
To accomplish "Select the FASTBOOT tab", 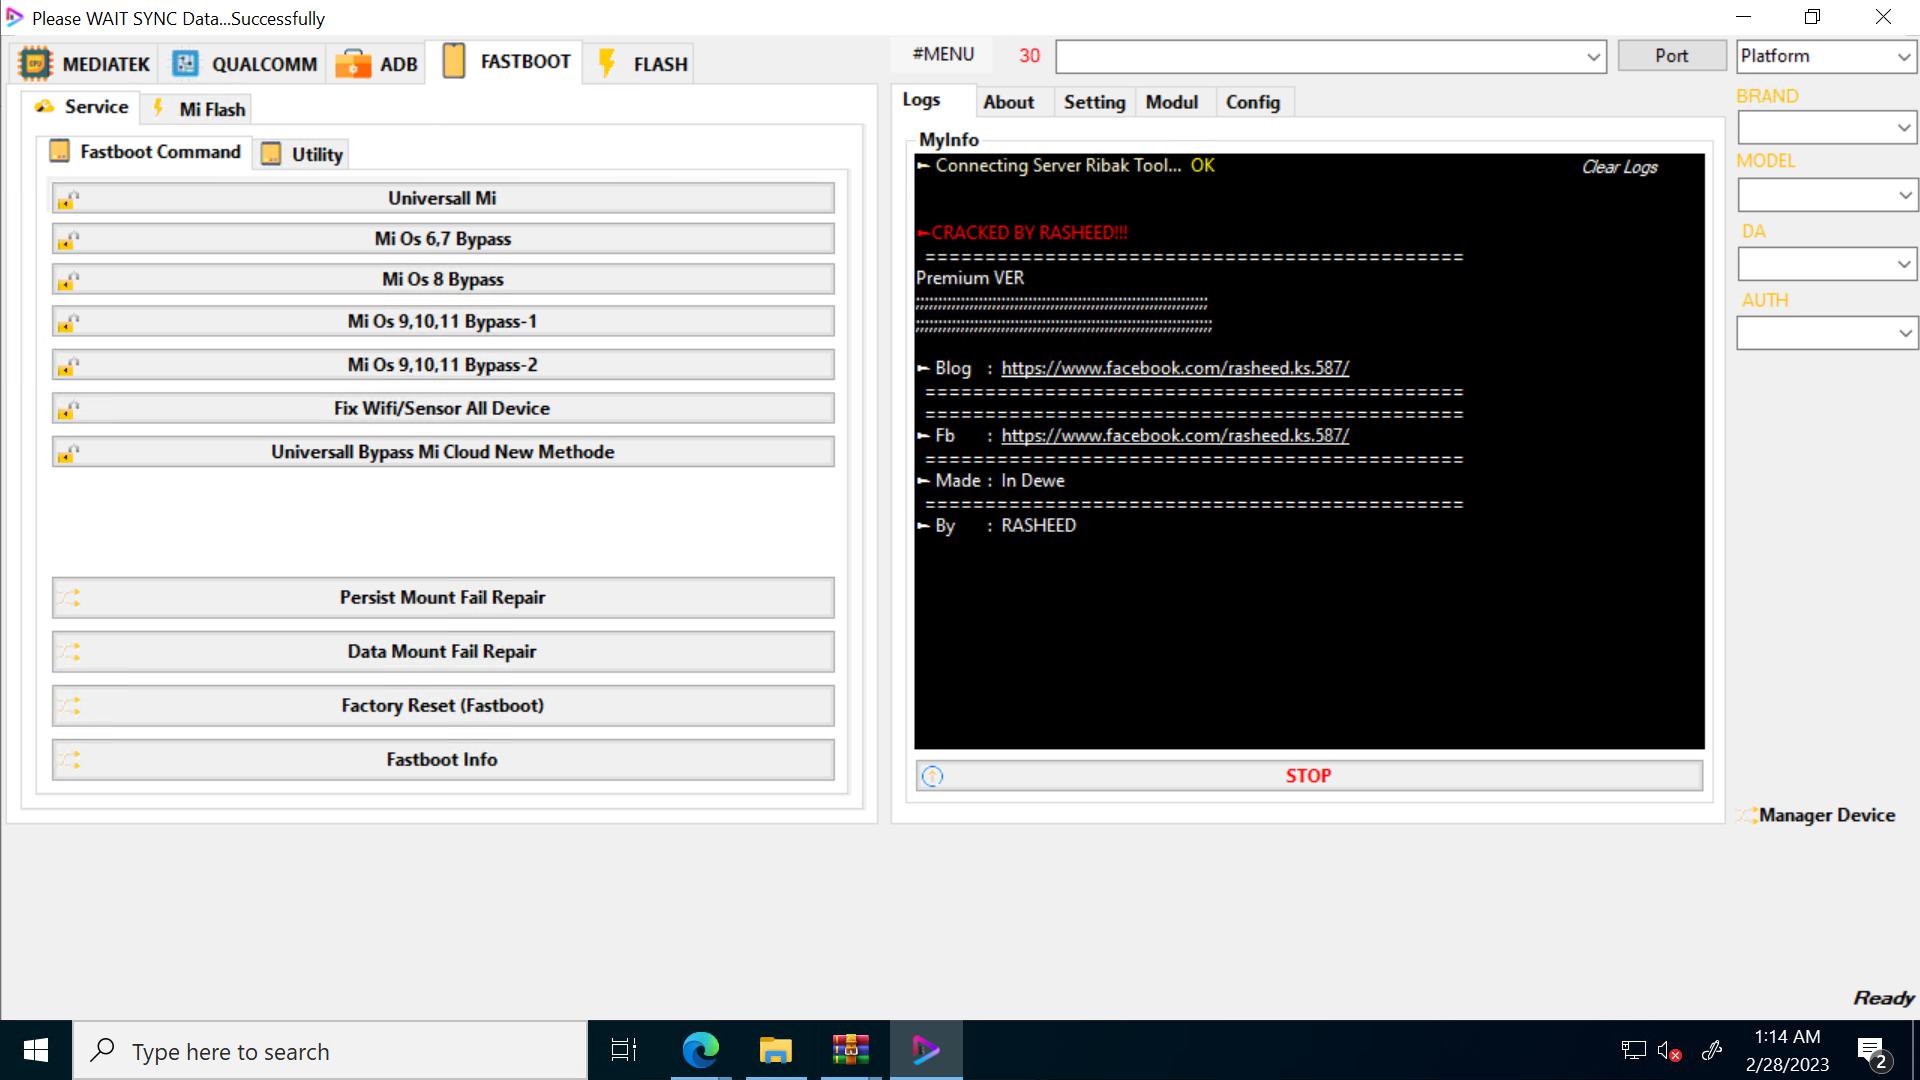I will [505, 61].
